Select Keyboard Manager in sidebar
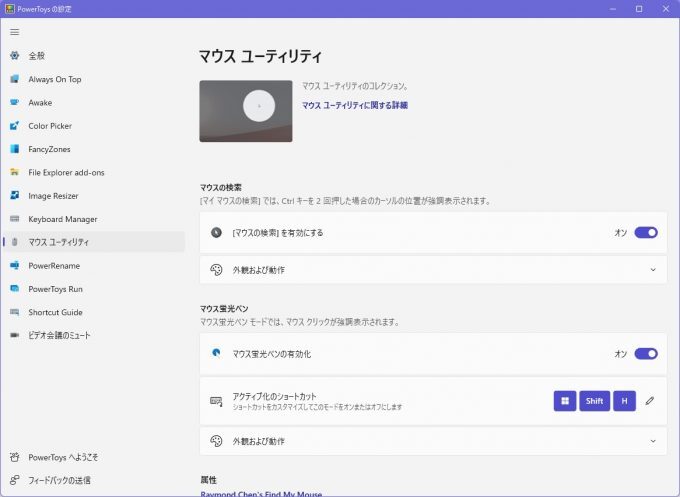Viewport: 680px width, 497px height. point(93,219)
